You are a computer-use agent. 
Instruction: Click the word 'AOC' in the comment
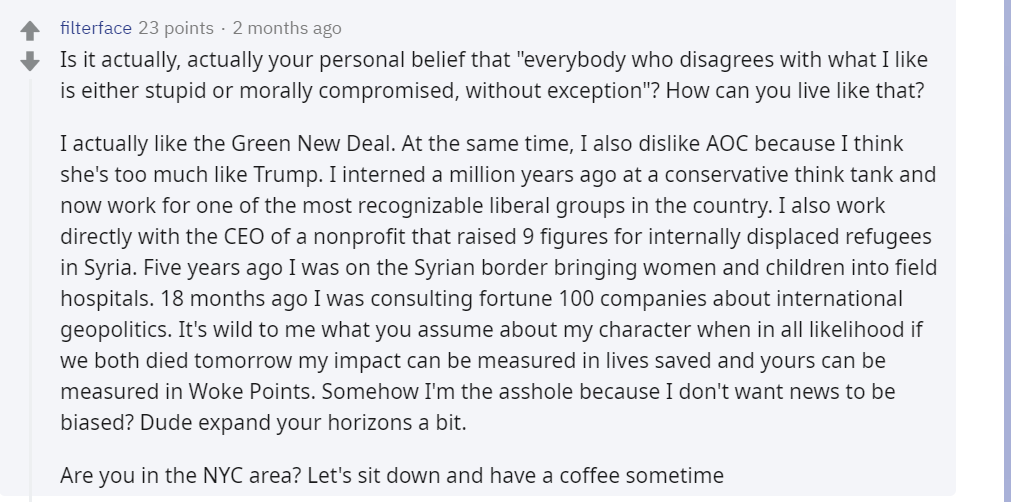(x=727, y=143)
